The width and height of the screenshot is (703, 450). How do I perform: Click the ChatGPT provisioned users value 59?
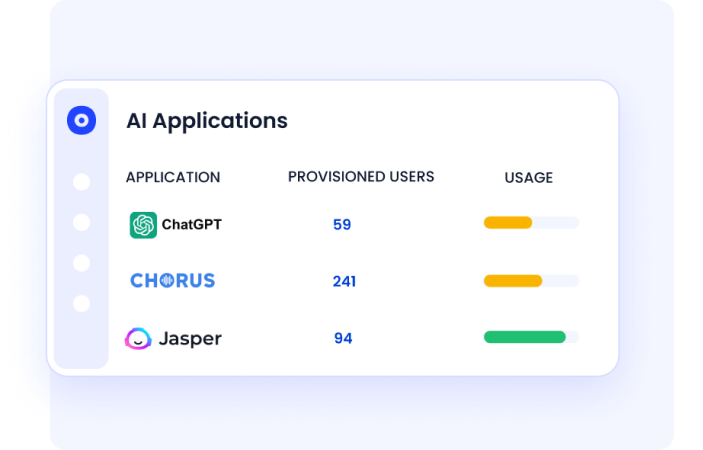click(342, 225)
